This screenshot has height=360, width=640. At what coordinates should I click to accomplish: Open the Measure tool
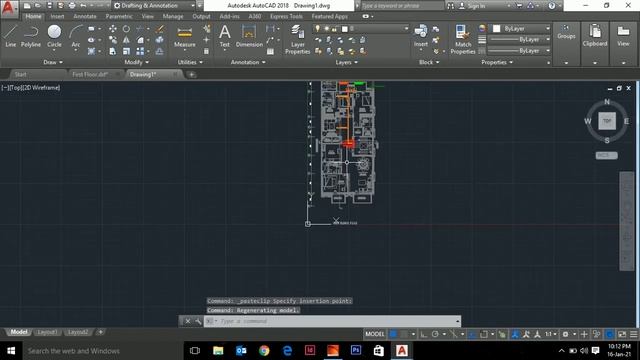click(x=184, y=37)
